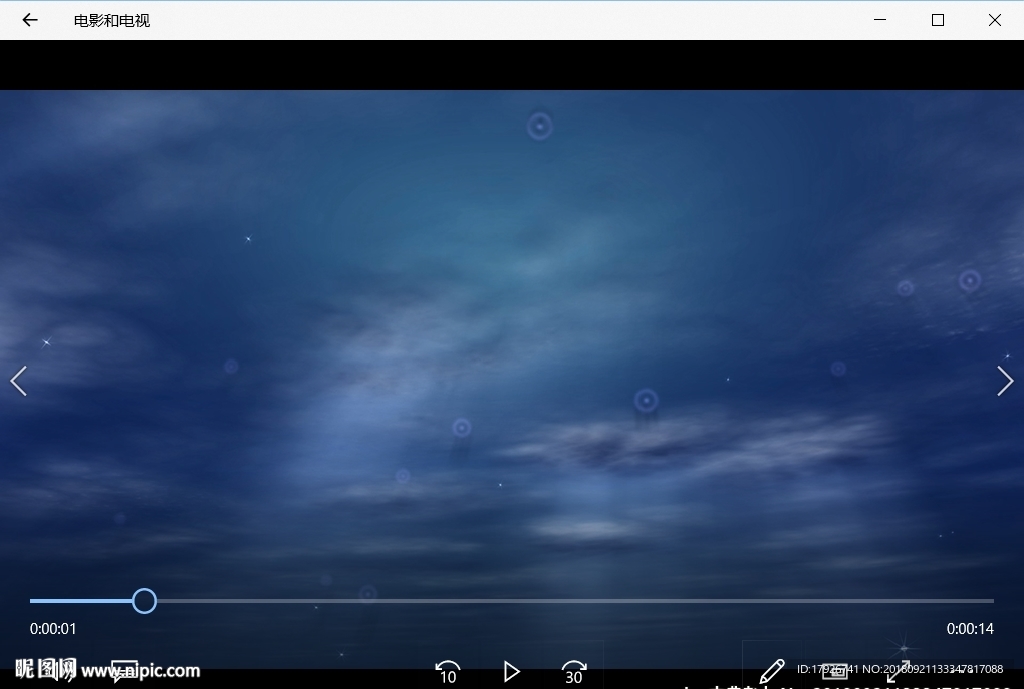Image resolution: width=1024 pixels, height=689 pixels.
Task: Go to the next video with the right chevron
Action: 1006,381
